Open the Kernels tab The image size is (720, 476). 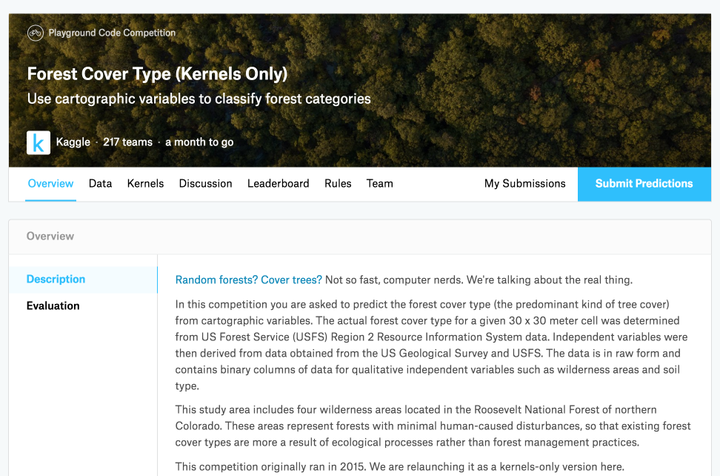pos(145,184)
